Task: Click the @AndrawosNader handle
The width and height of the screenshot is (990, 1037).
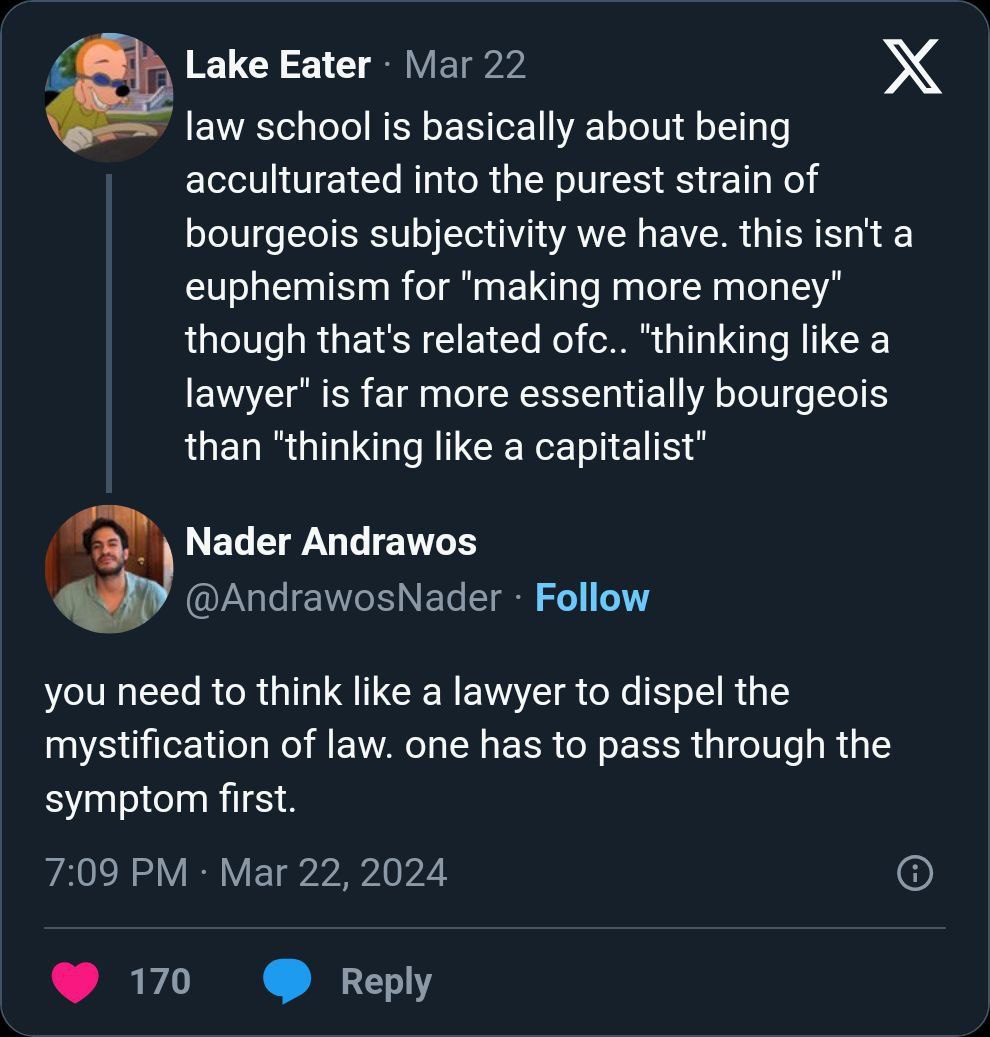Action: pyautogui.click(x=343, y=598)
